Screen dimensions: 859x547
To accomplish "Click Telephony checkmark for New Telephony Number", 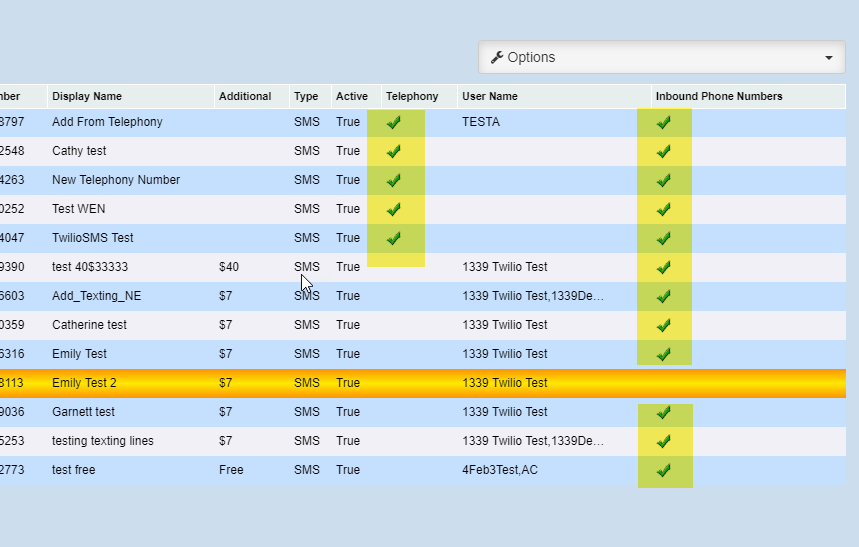I will 394,181.
